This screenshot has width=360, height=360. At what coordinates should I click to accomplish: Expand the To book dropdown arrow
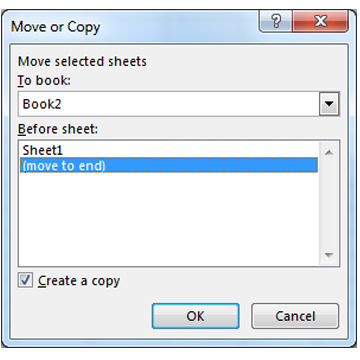tap(329, 104)
